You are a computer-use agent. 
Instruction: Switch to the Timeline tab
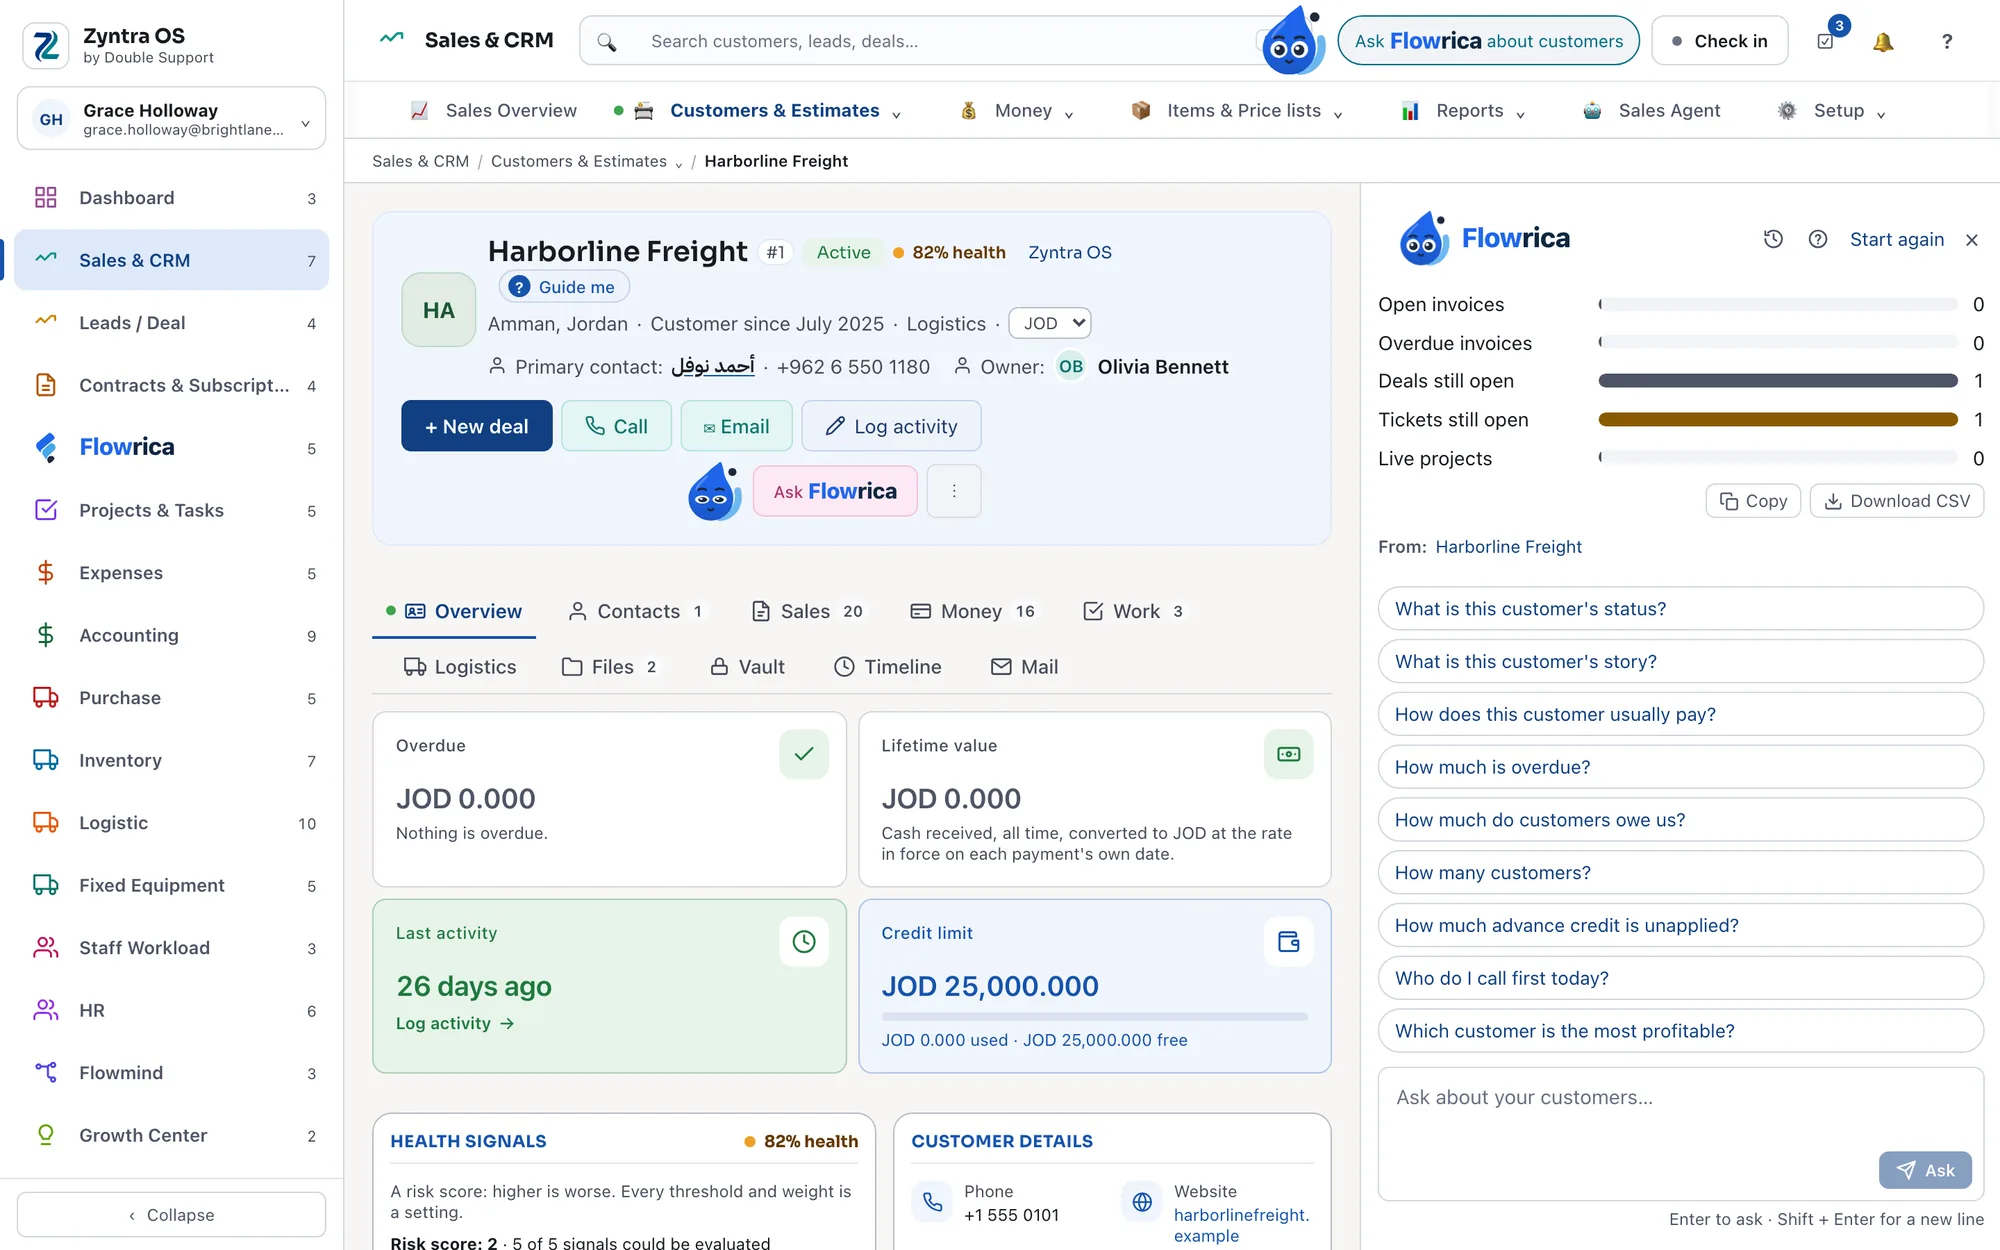pyautogui.click(x=888, y=667)
